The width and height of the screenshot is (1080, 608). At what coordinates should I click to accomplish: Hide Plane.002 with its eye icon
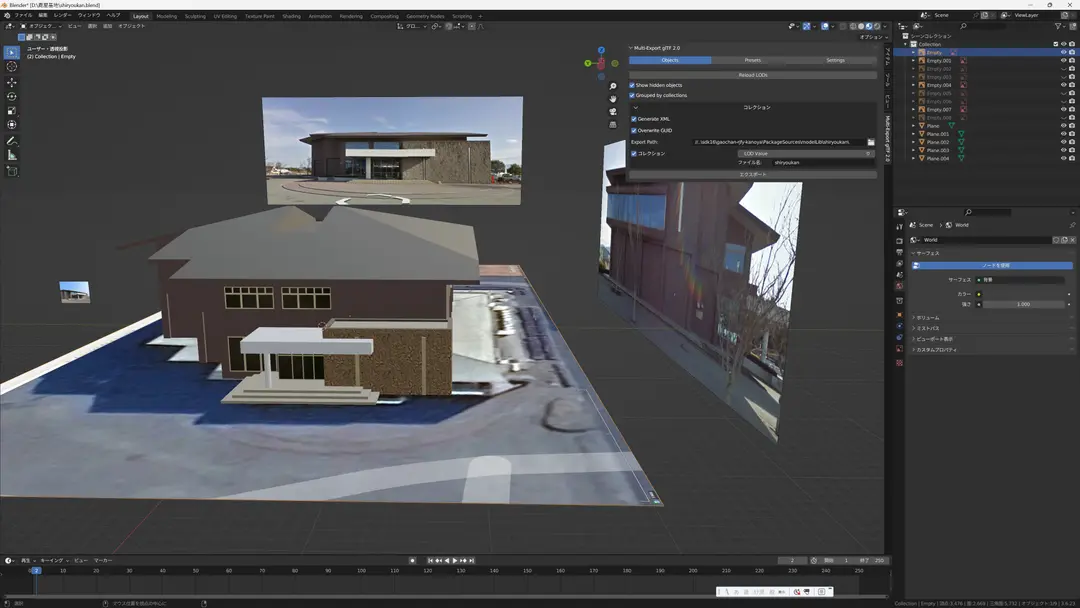coord(1063,142)
